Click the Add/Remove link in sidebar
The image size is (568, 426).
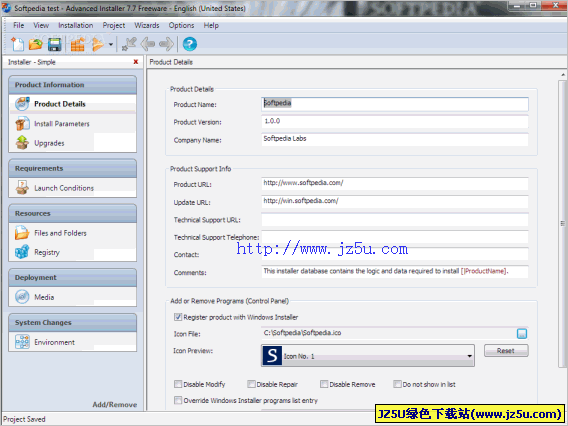tap(114, 405)
